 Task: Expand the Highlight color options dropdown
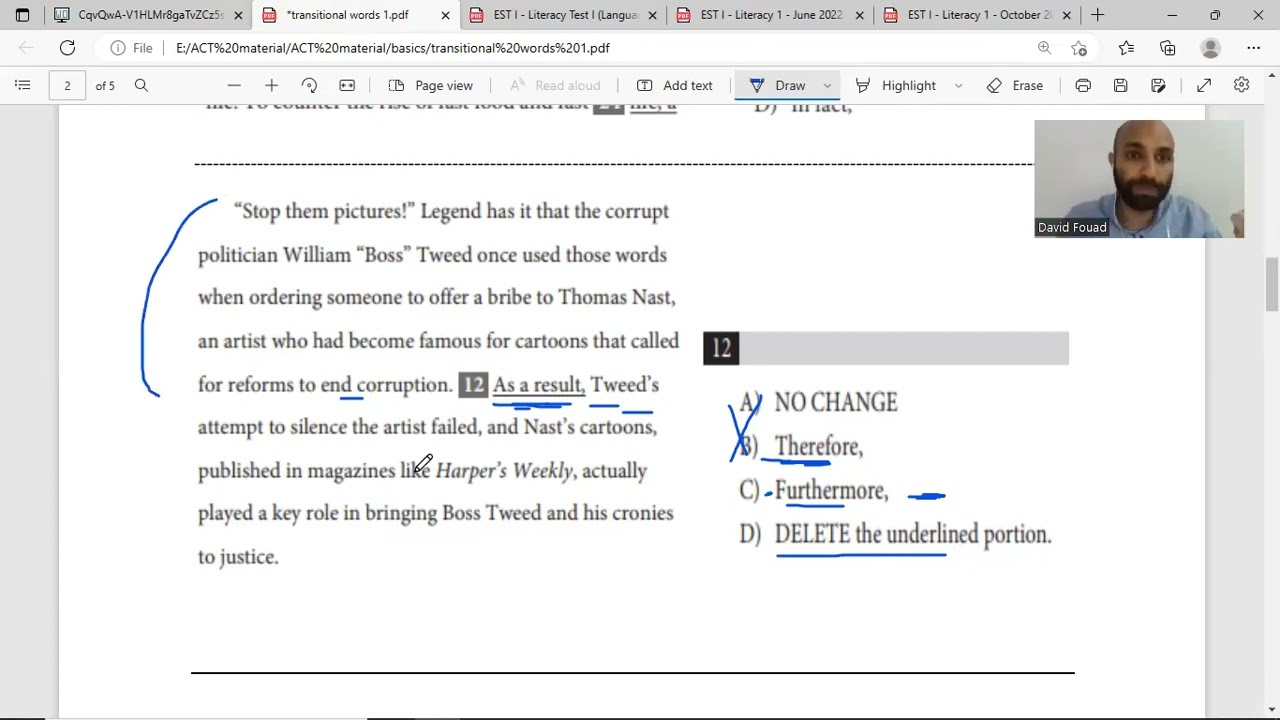958,86
